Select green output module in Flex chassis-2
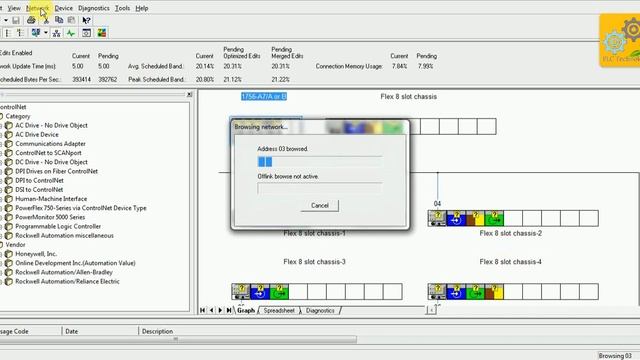 click(494, 218)
